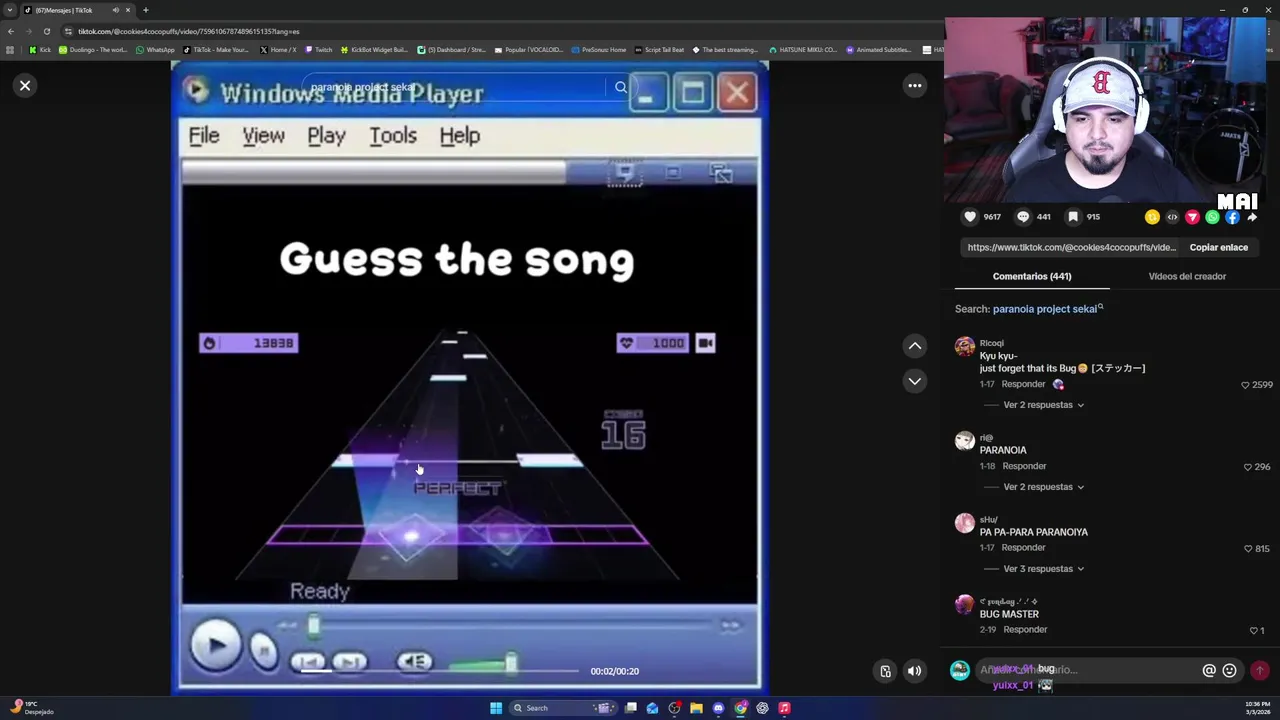Go to the next video with the down arrow
The image size is (1280, 720).
(x=914, y=381)
